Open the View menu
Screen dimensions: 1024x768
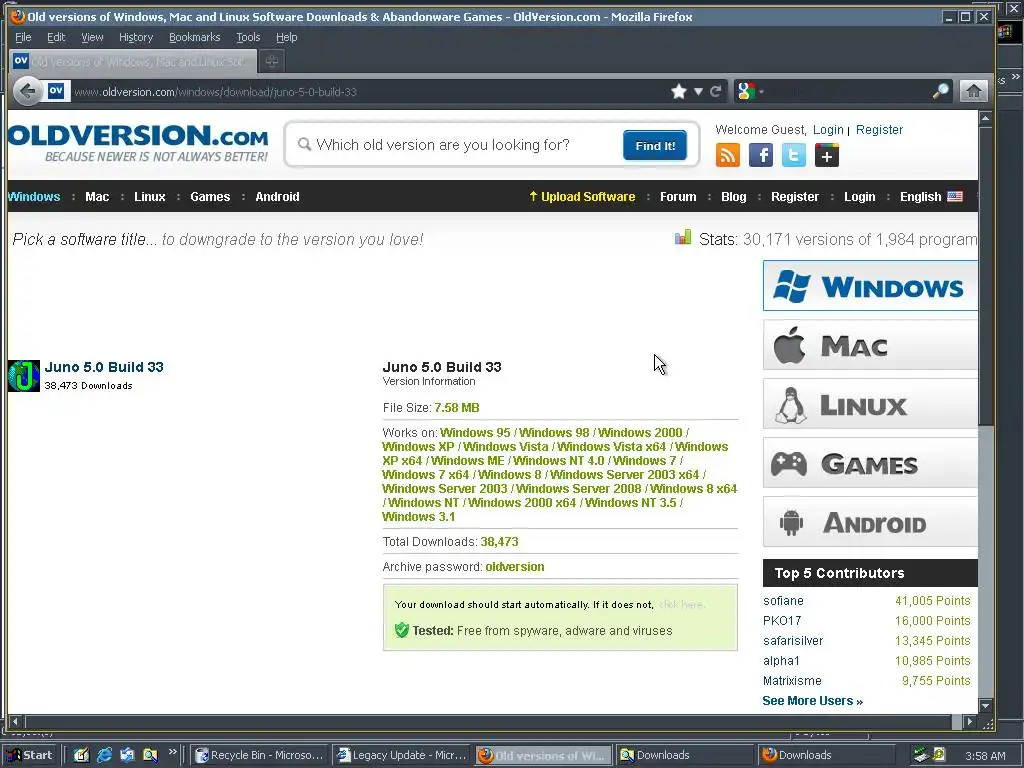tap(92, 37)
